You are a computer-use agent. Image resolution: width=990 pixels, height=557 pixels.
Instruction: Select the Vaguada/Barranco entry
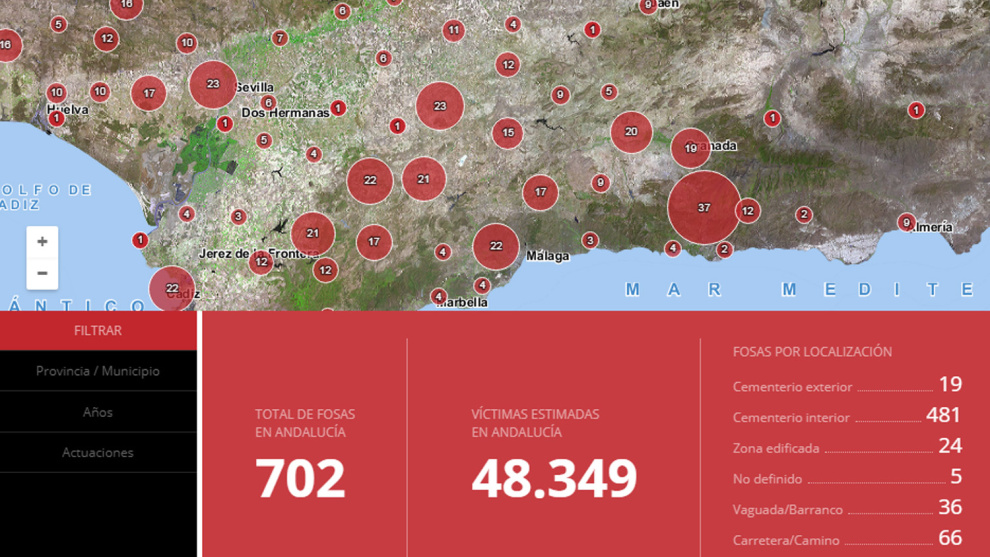pos(846,509)
